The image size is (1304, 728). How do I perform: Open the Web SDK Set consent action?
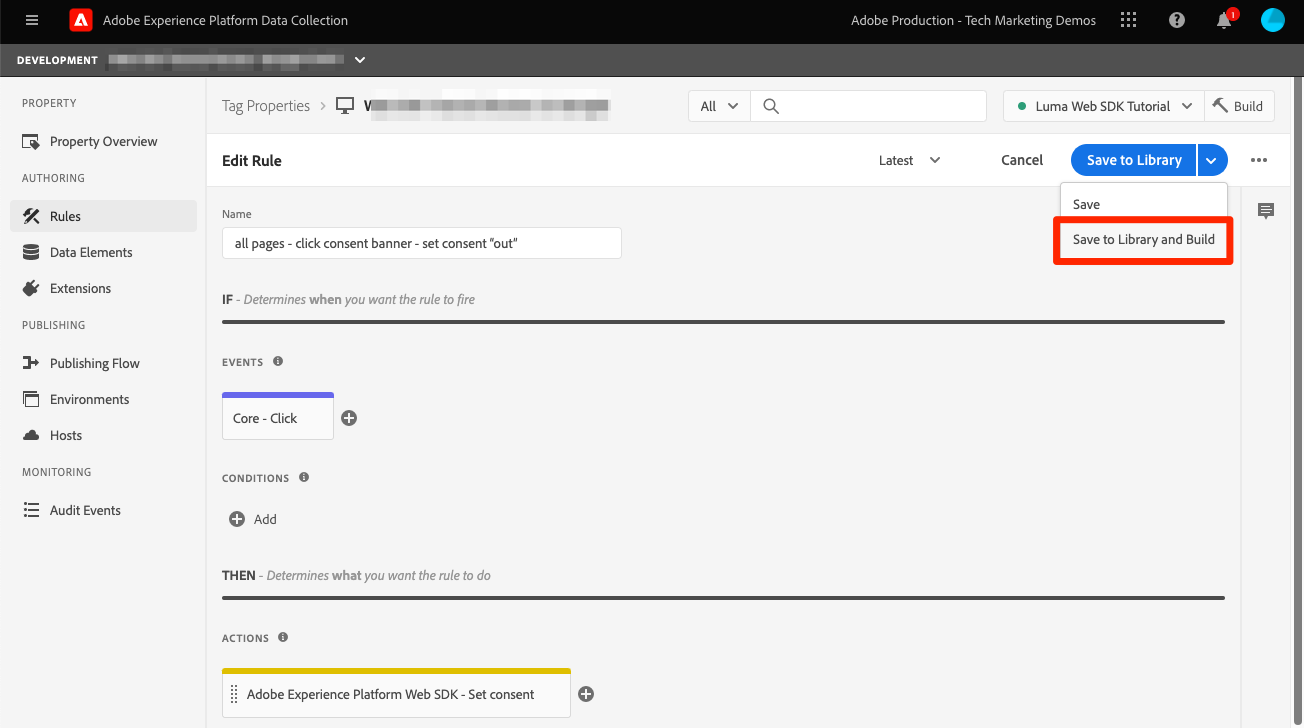396,693
